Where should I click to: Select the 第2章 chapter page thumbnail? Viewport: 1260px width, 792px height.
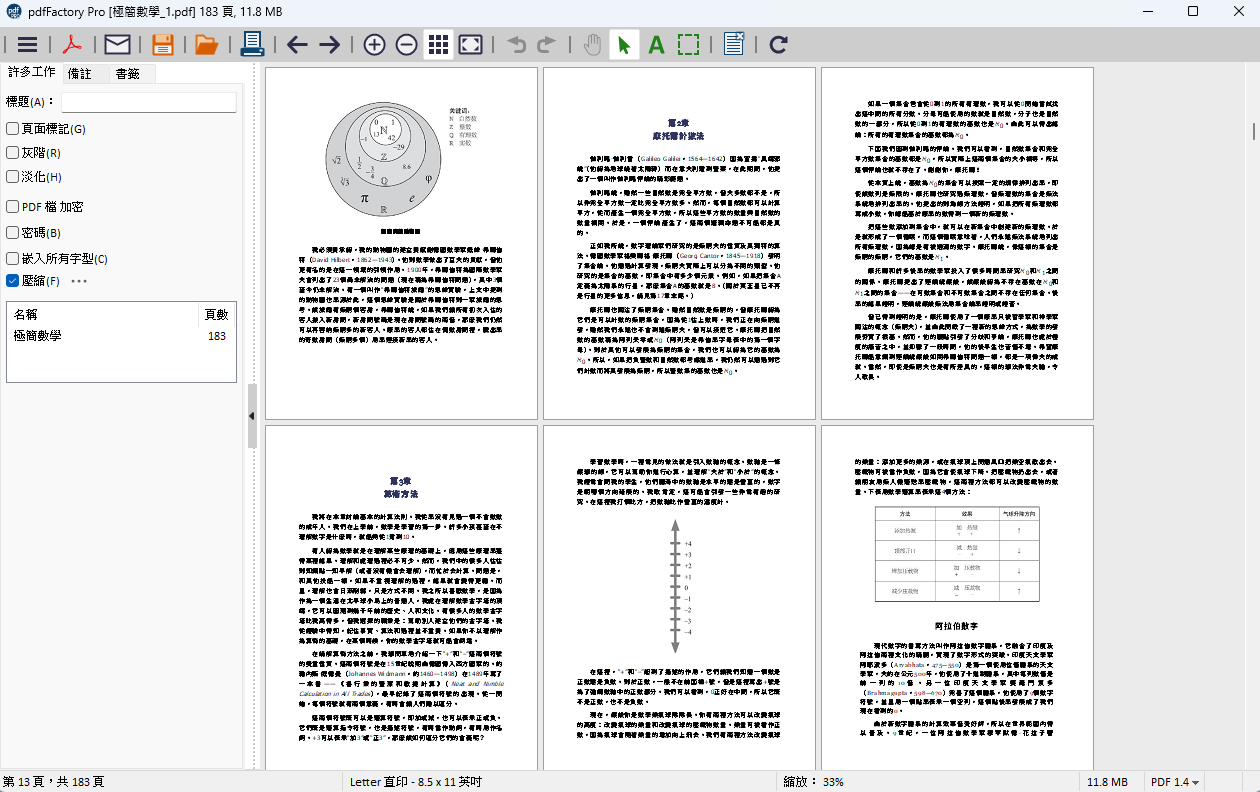(678, 243)
